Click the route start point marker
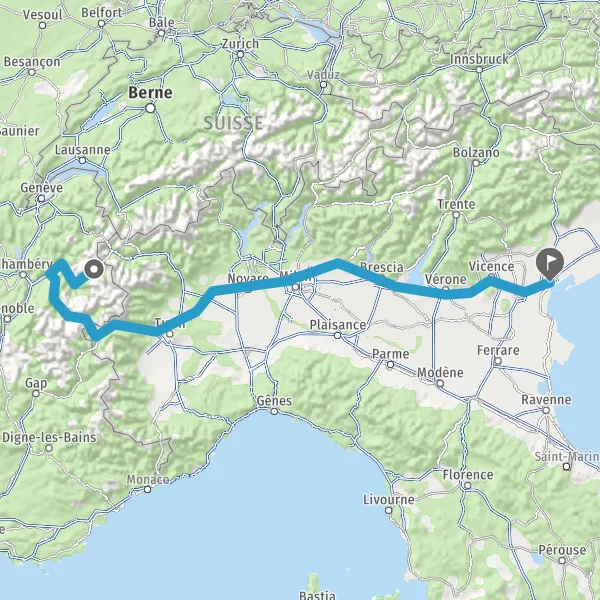The image size is (600, 600). 94,269
